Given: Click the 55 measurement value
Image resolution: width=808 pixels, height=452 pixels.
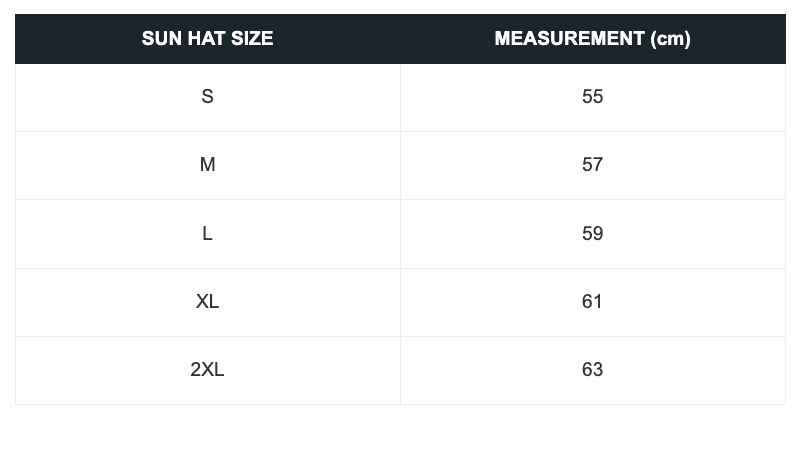Looking at the screenshot, I should click(592, 97).
